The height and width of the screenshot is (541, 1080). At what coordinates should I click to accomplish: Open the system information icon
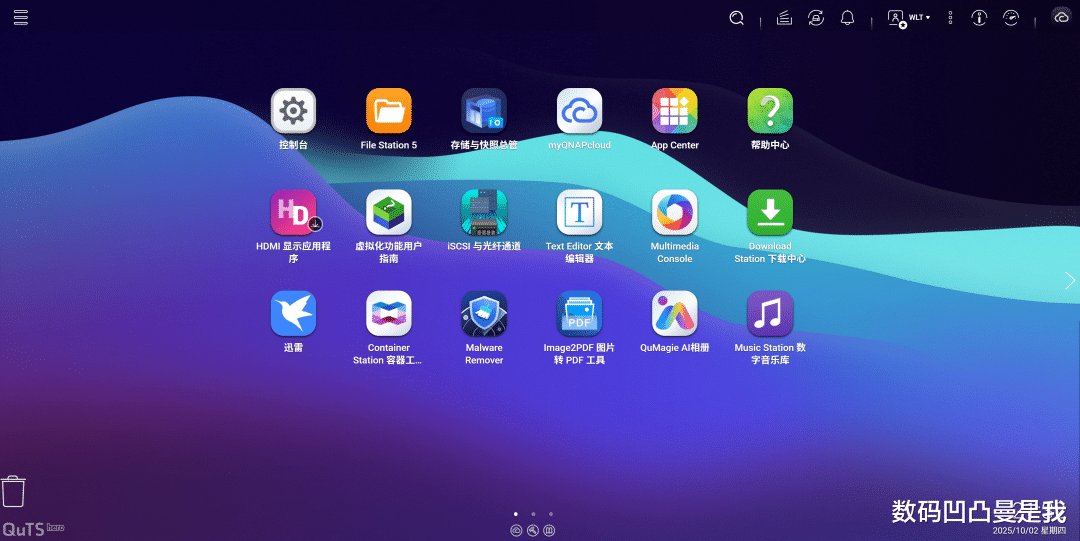(x=979, y=18)
